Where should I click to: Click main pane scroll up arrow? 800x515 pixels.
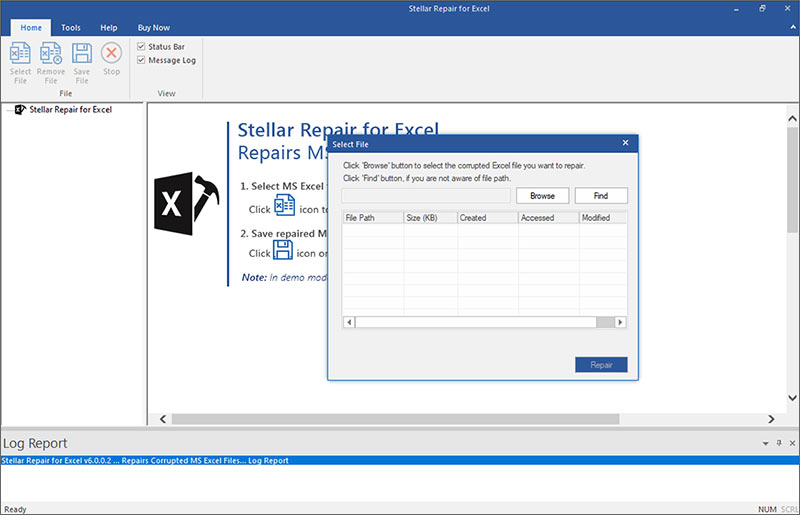point(792,119)
